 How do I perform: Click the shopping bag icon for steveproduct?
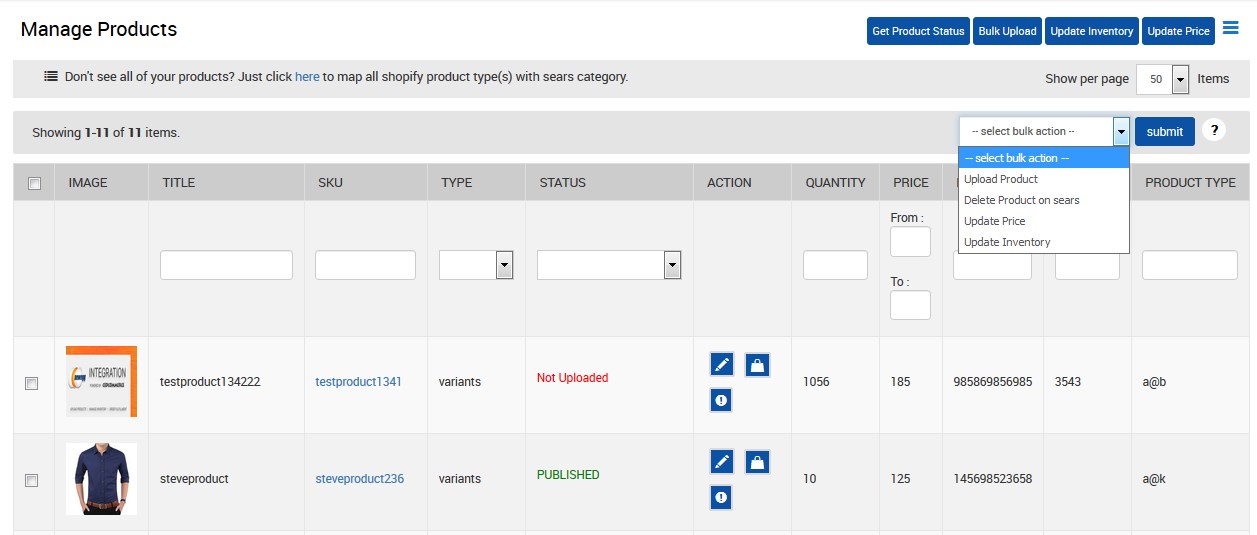757,461
